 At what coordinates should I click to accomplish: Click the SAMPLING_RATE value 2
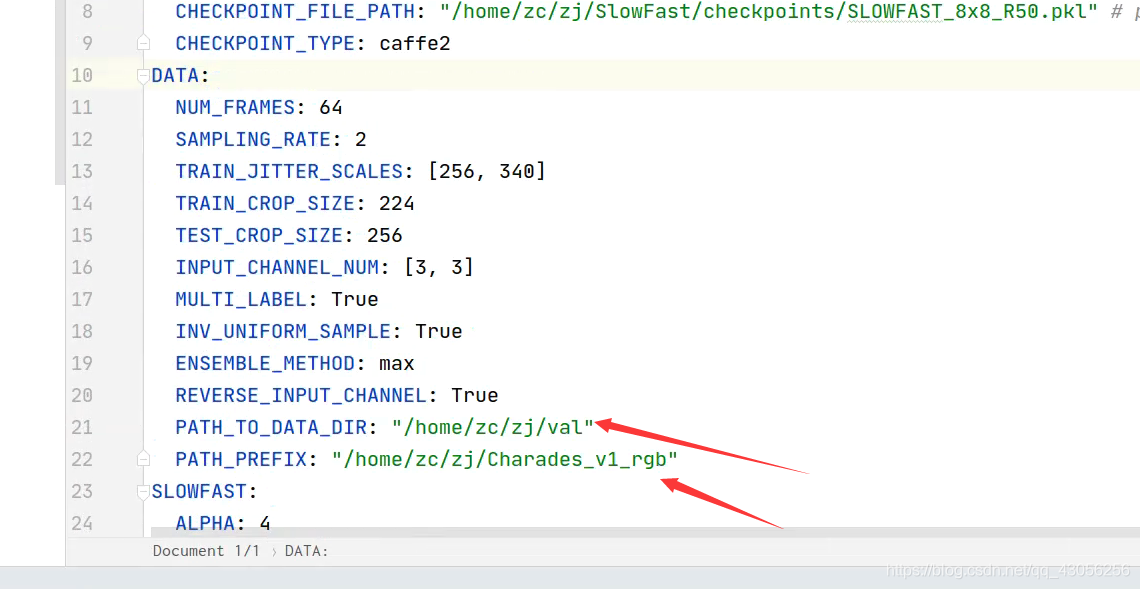pos(361,140)
